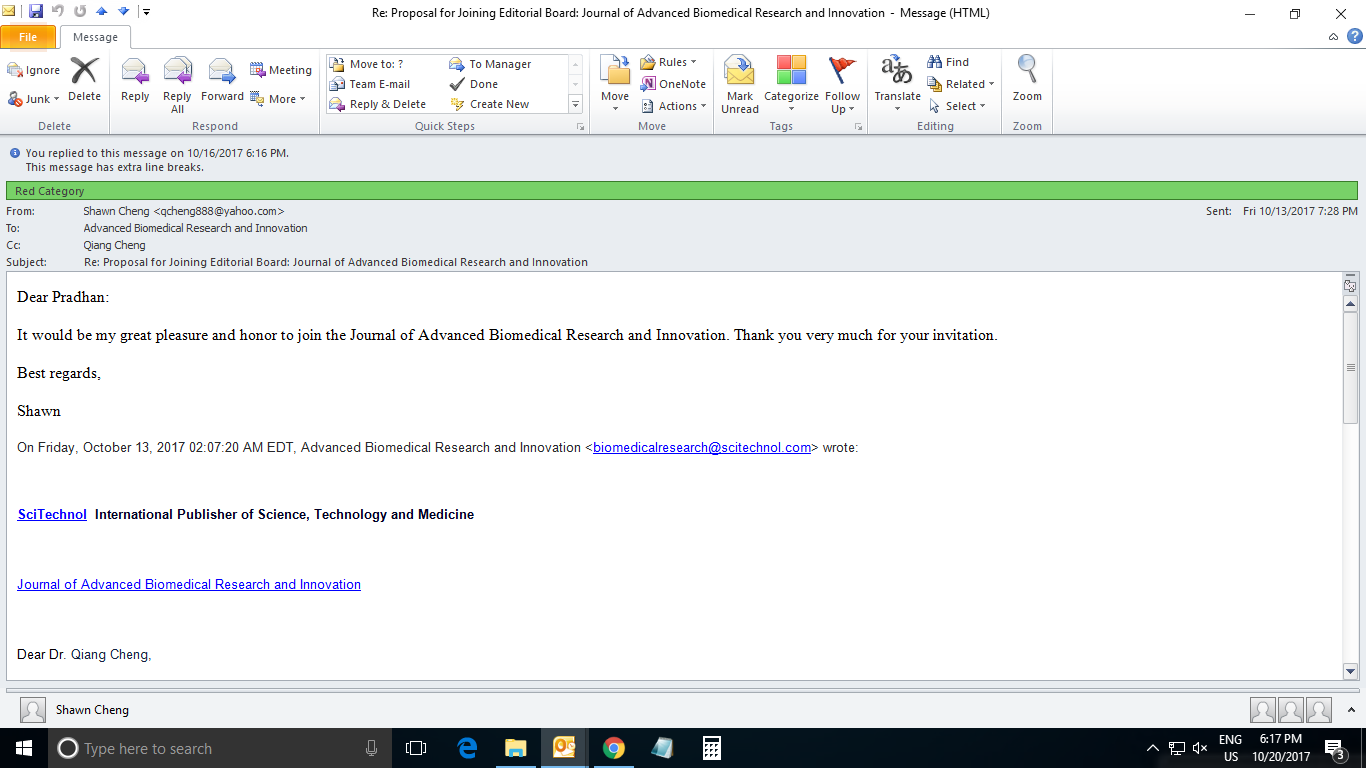Click the SciTechnol hyperlink
Viewport: 1366px width, 768px height.
click(52, 515)
